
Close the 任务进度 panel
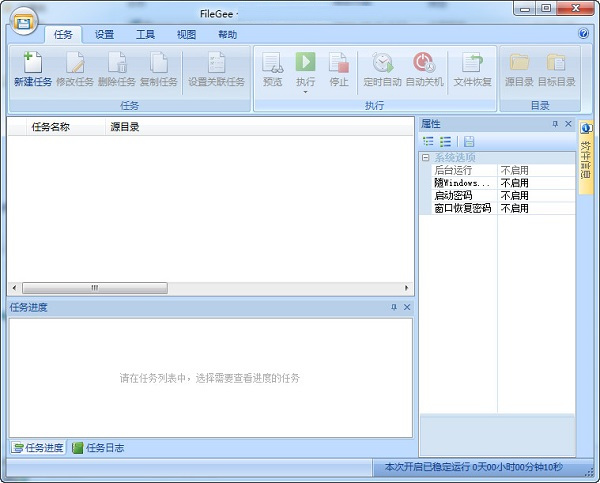(407, 307)
